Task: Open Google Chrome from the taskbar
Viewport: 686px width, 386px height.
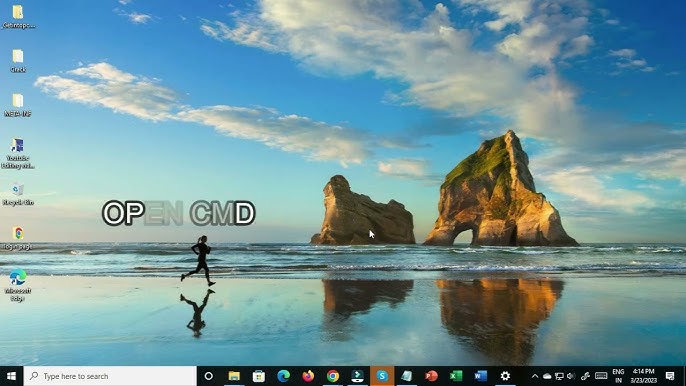Action: [333, 376]
